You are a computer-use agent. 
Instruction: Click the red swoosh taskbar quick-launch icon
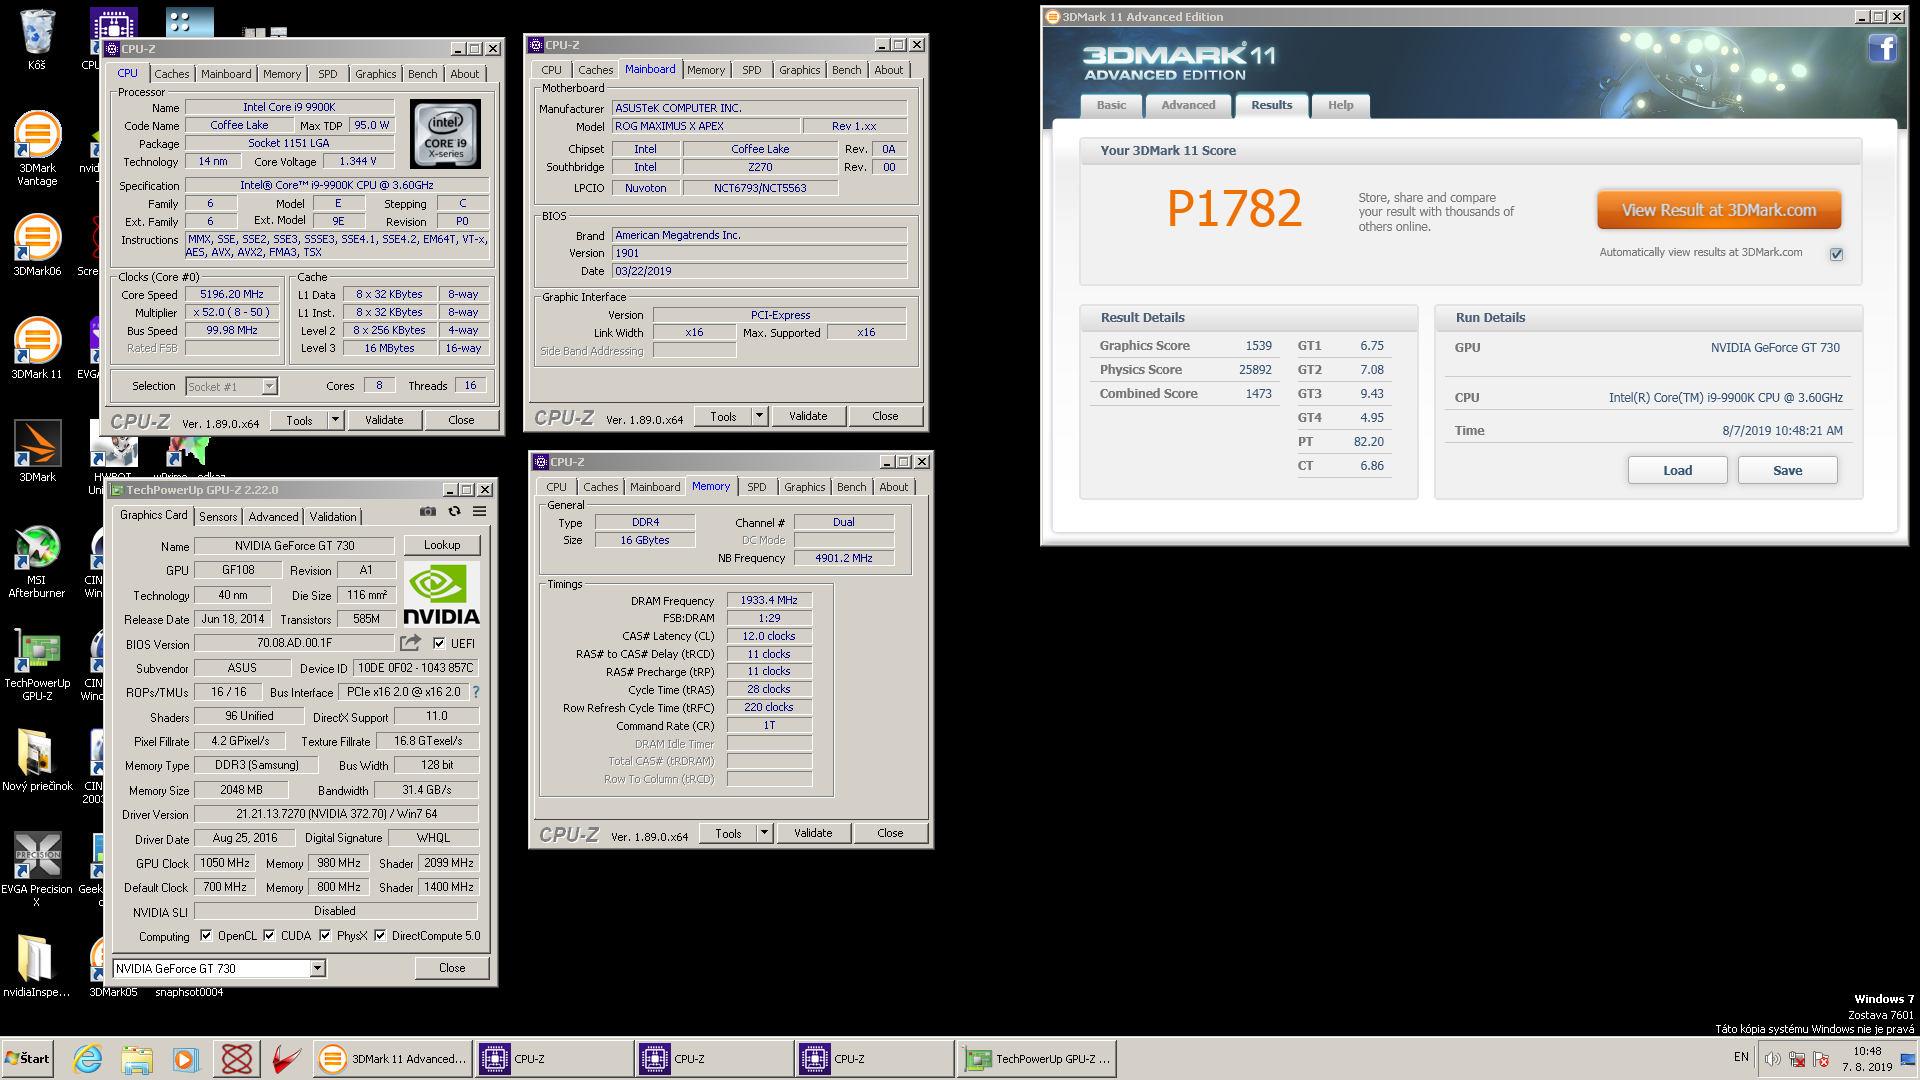coord(287,1059)
